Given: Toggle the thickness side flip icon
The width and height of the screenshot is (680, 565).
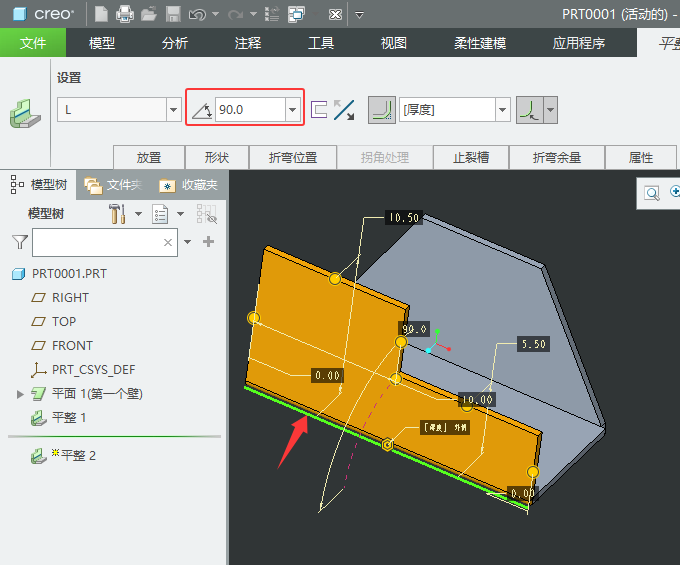Looking at the screenshot, I should click(x=319, y=110).
